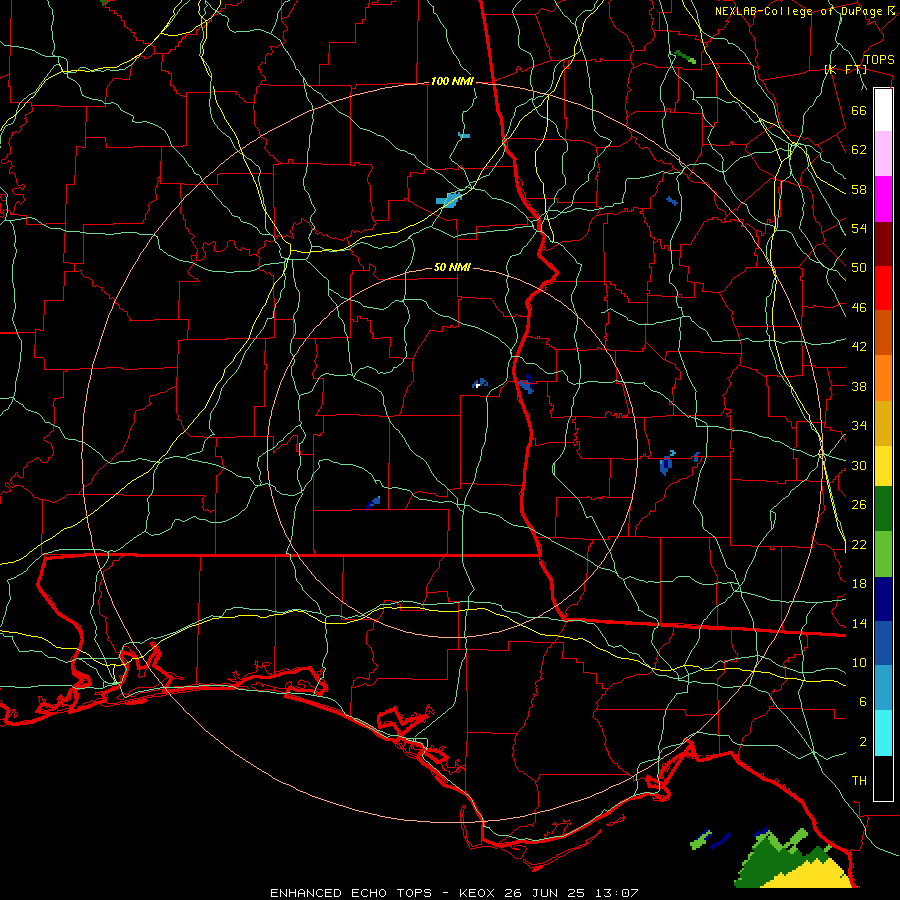Choose the dark orange legend swatch near 42
Image resolution: width=900 pixels, height=900 pixels.
pyautogui.click(x=883, y=332)
